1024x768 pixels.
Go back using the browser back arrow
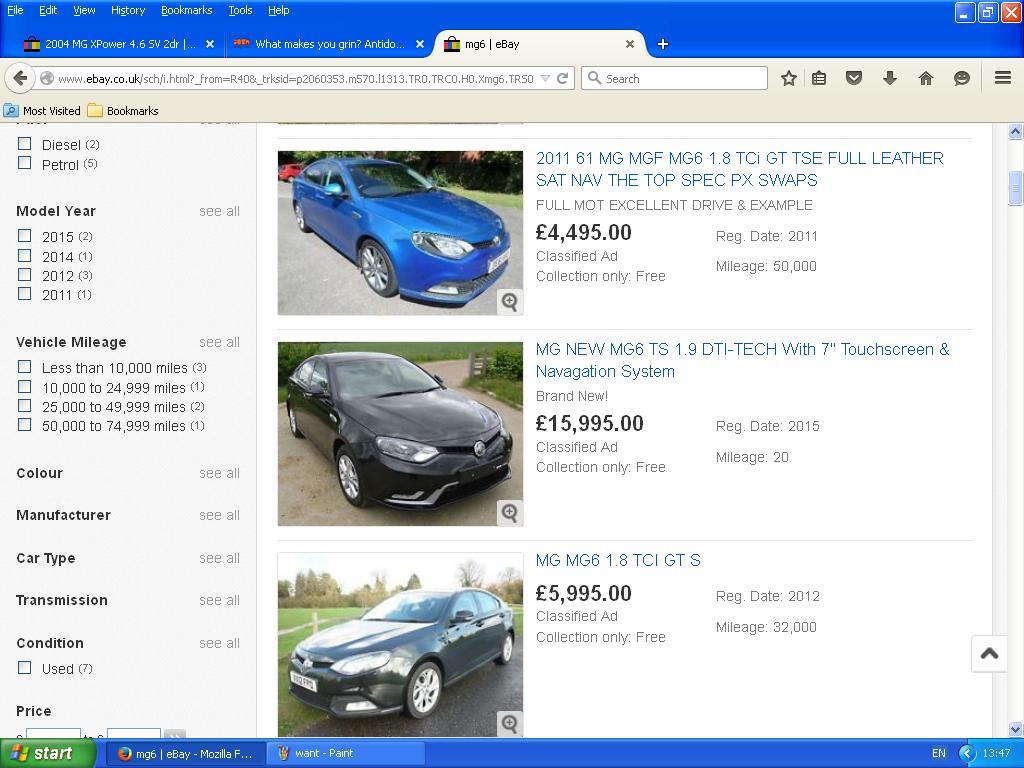click(20, 78)
